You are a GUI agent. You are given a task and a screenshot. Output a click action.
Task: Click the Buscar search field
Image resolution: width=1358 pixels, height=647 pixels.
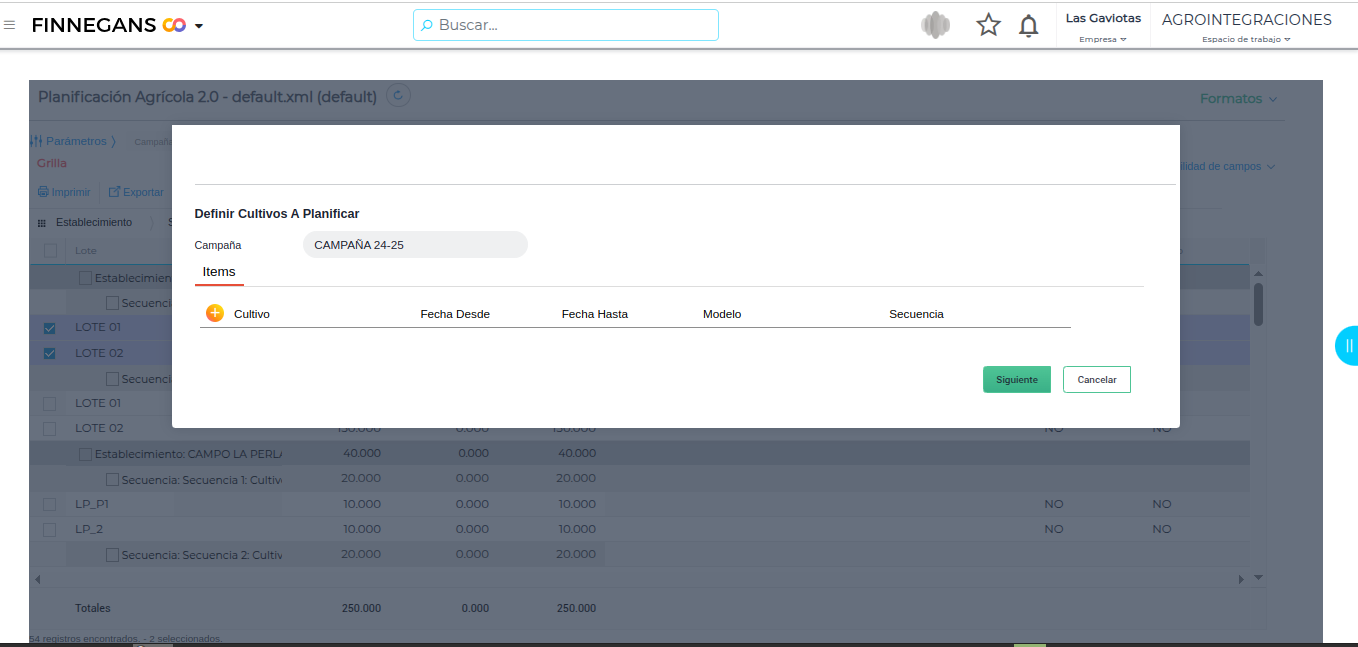click(x=566, y=25)
